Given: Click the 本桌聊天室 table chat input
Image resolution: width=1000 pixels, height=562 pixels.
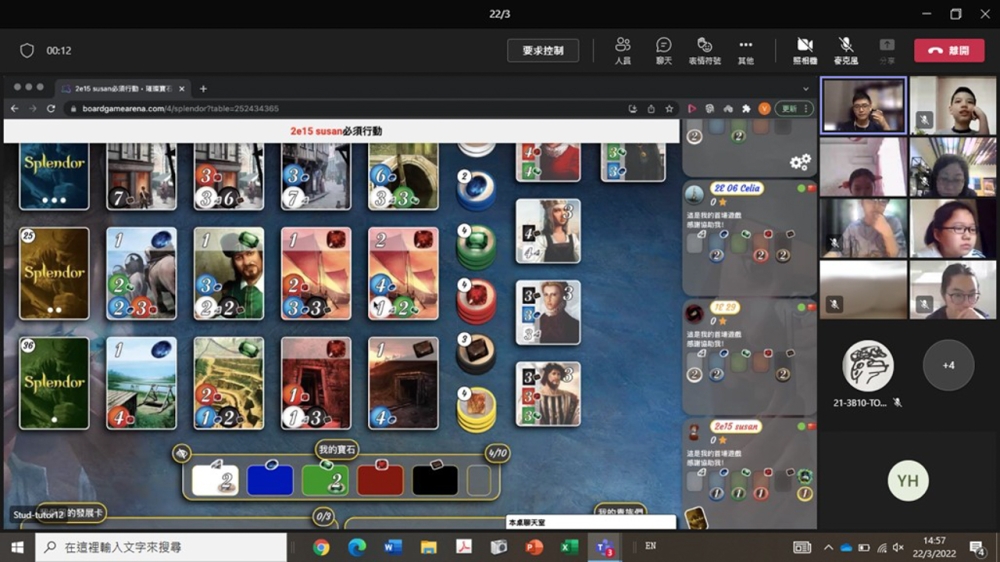Looking at the screenshot, I should coord(591,522).
